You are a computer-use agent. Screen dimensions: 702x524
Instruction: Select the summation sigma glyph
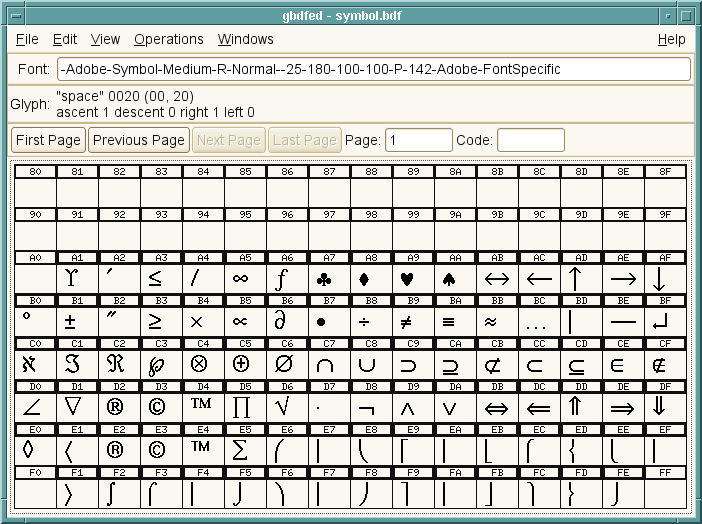click(x=239, y=450)
